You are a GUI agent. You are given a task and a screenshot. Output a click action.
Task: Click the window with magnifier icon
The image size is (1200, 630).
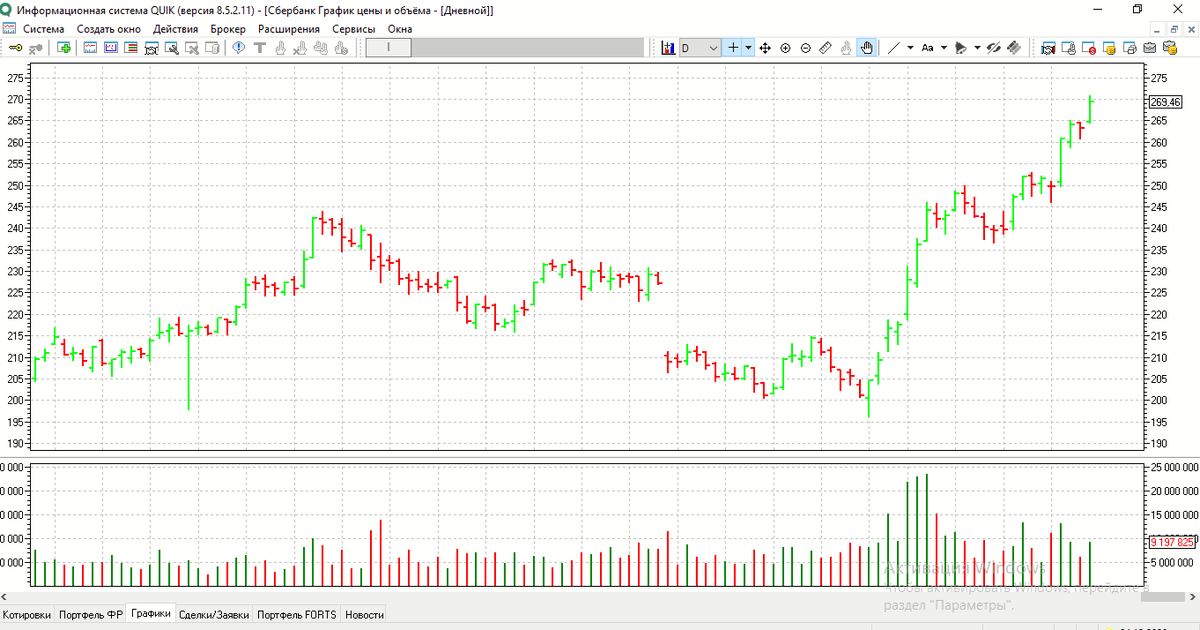coord(172,47)
